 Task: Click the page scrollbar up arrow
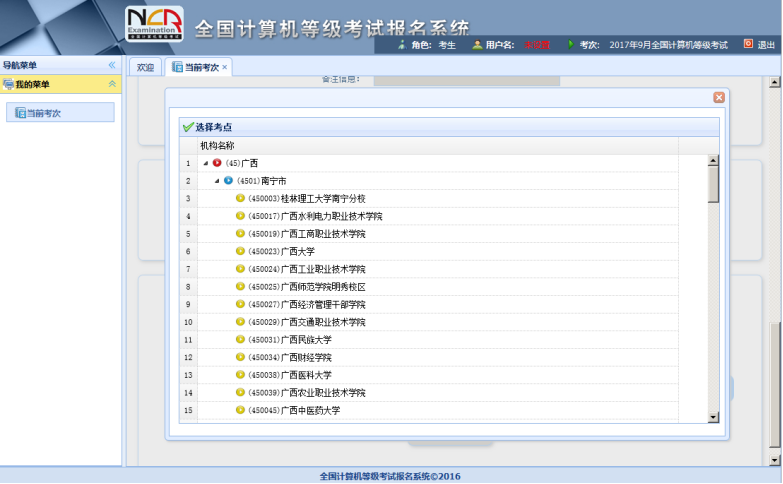775,82
